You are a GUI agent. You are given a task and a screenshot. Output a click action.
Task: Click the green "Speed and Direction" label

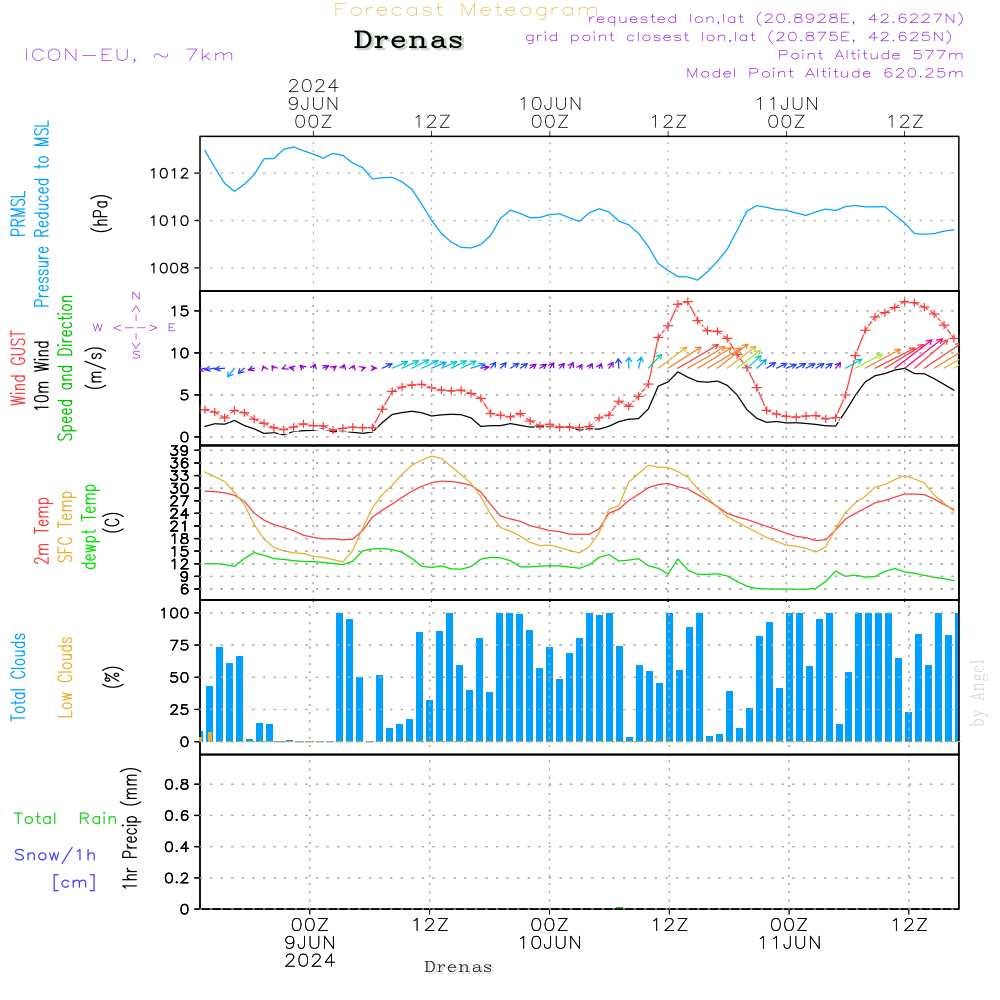pos(65,368)
